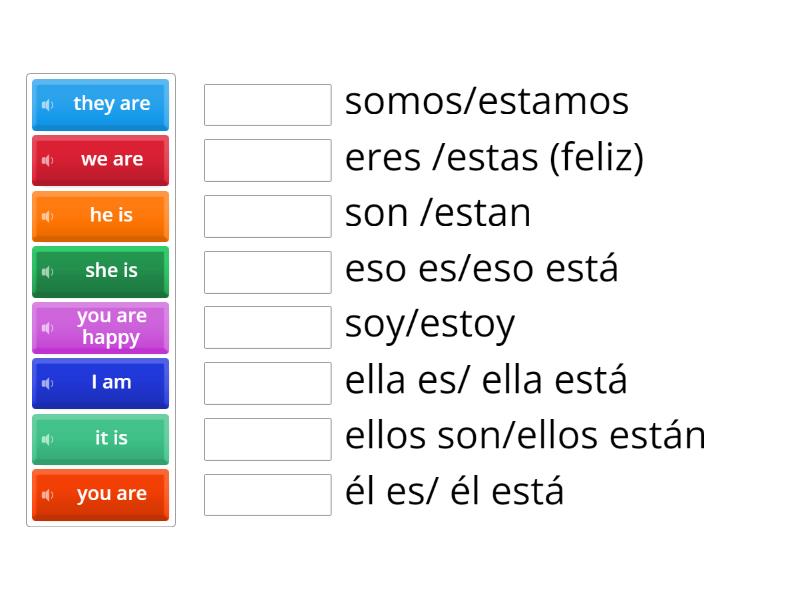The image size is (800, 600).
Task: Select the blue "they are" tile
Action: (105, 104)
